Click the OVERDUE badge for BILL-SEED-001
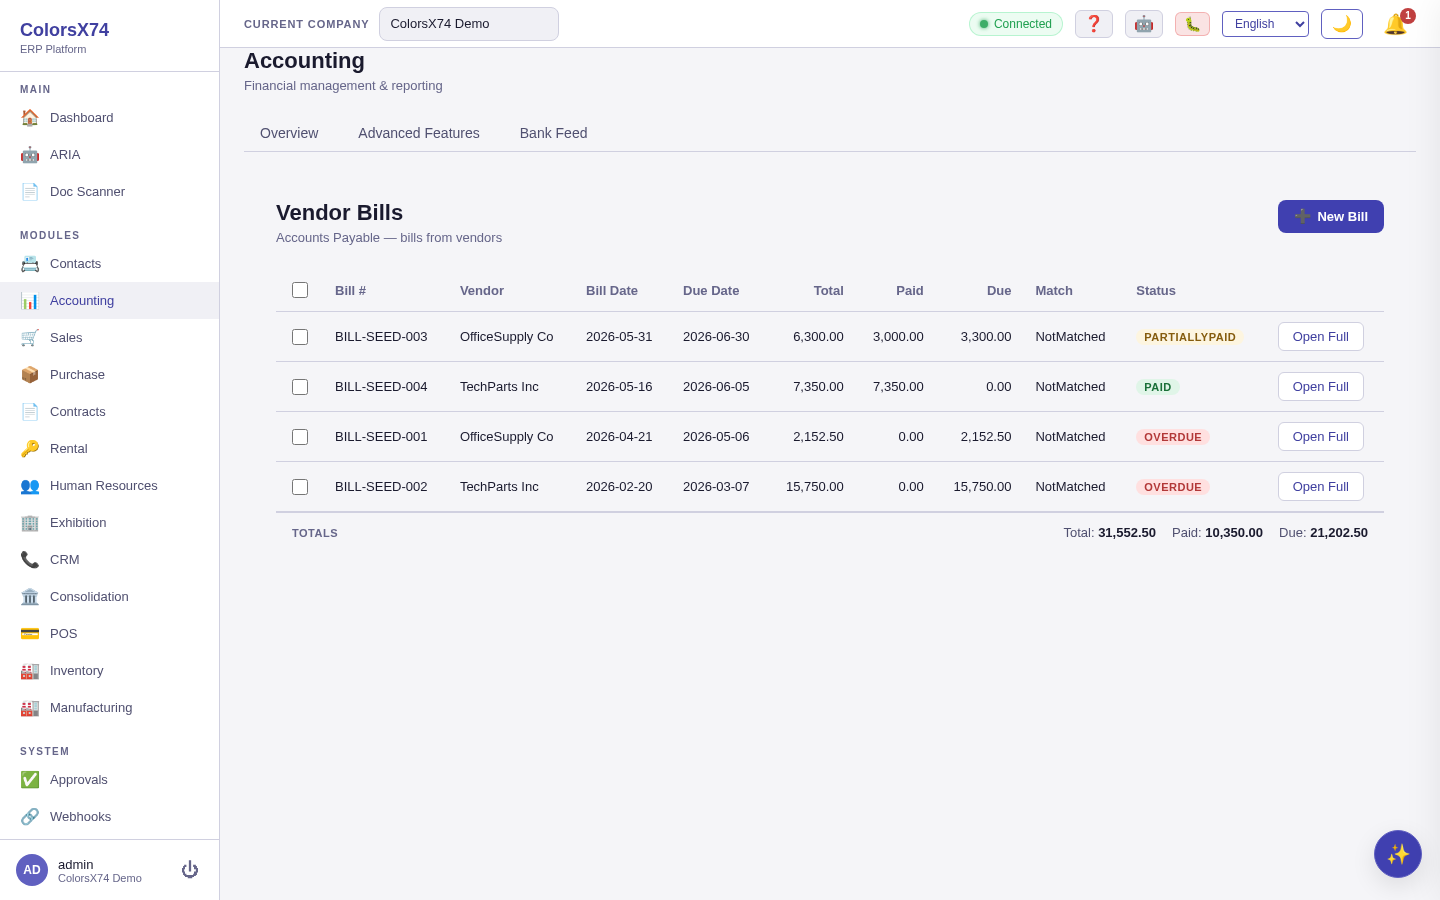 click(x=1173, y=437)
